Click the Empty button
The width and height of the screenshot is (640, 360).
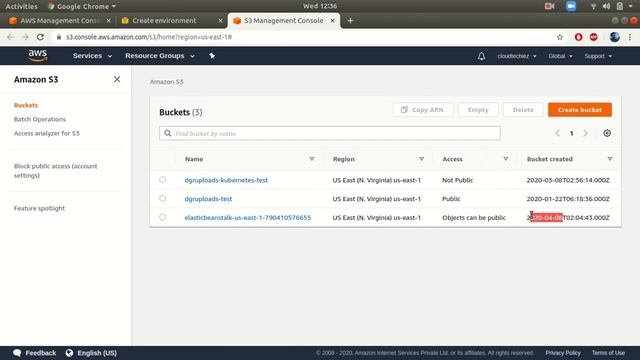click(478, 109)
